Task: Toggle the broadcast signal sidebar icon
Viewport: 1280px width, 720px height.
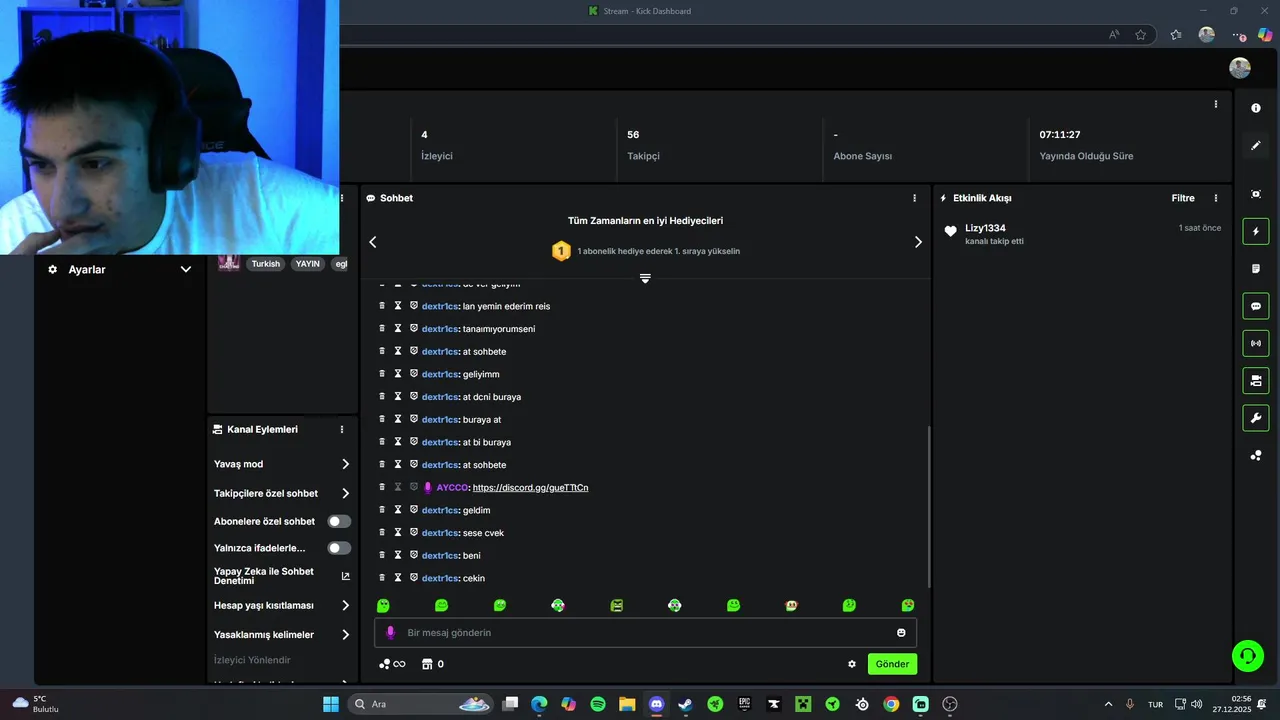Action: pyautogui.click(x=1256, y=343)
